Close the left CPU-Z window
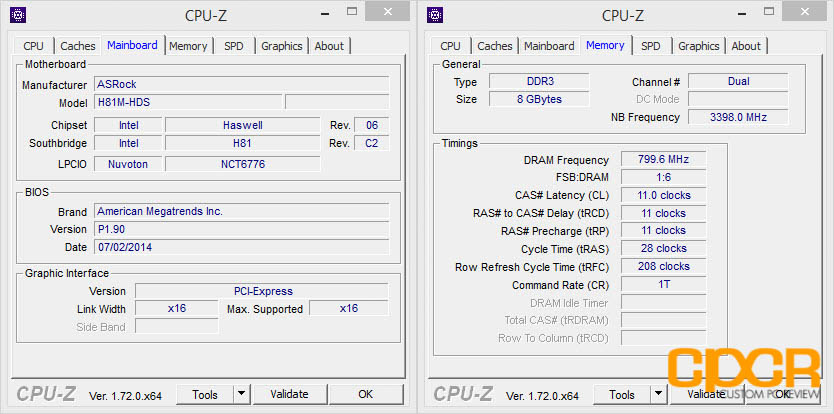 tap(387, 11)
